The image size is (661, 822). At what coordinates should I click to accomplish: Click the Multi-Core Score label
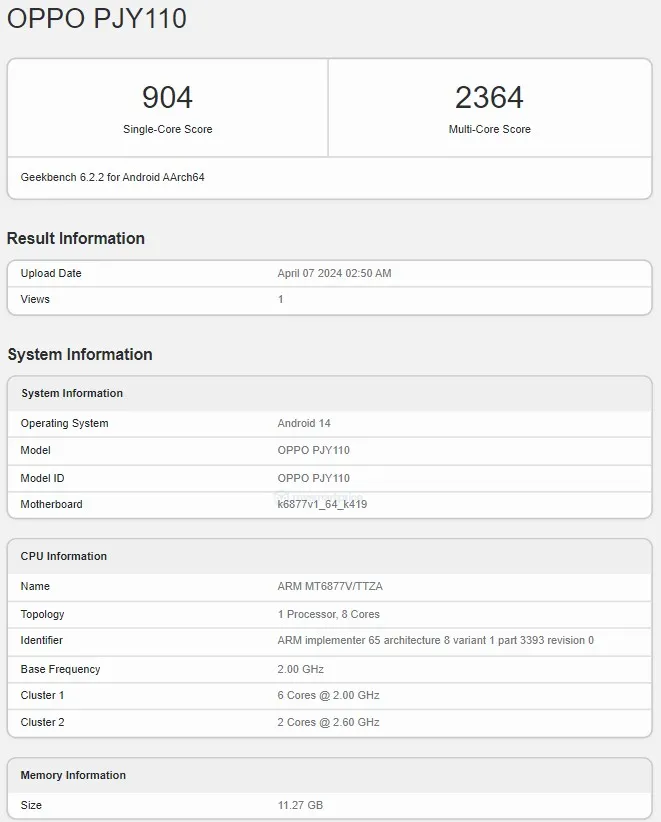[490, 129]
